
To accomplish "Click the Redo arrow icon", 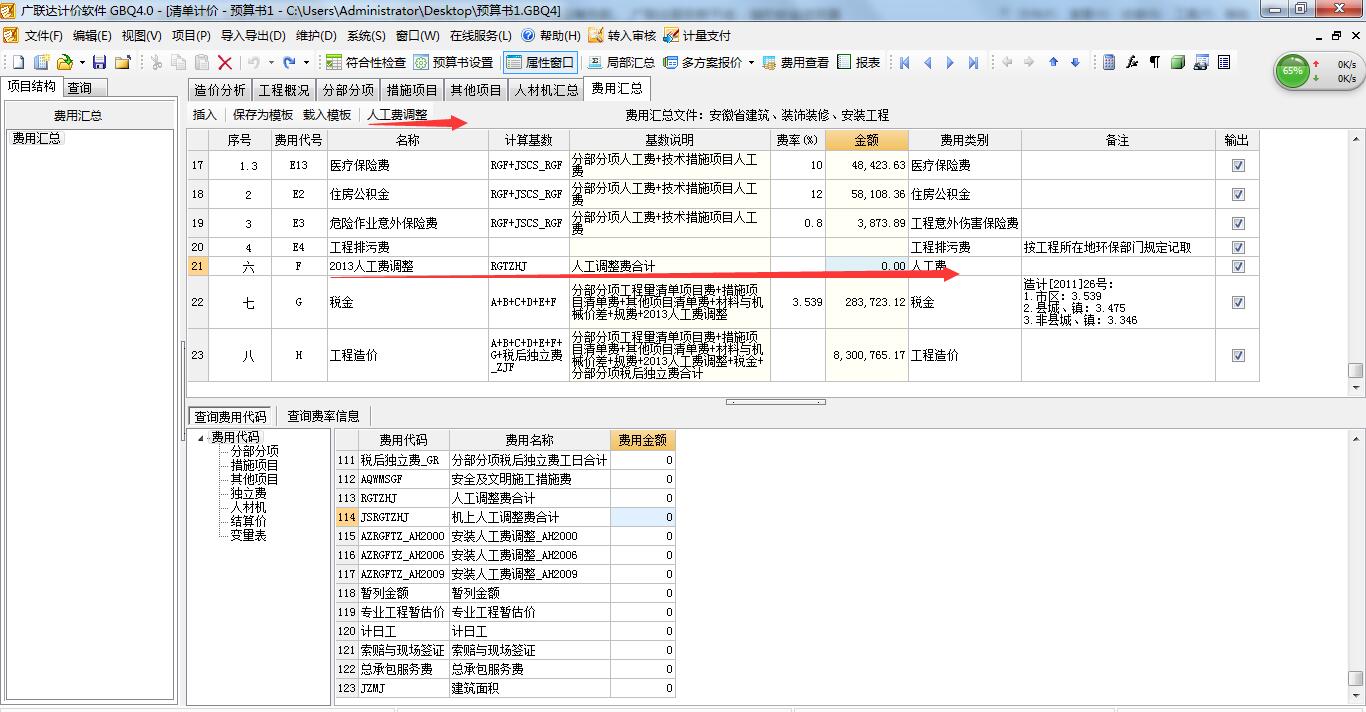I will point(289,62).
